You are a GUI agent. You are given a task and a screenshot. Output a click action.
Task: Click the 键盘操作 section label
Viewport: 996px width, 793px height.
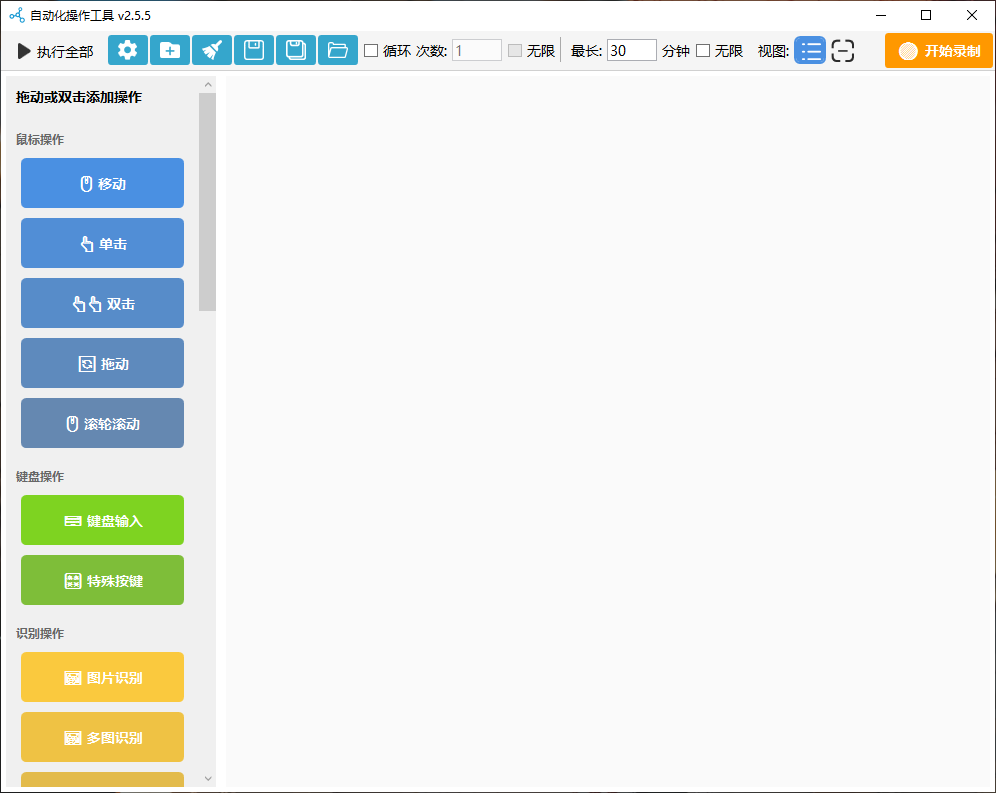click(40, 477)
